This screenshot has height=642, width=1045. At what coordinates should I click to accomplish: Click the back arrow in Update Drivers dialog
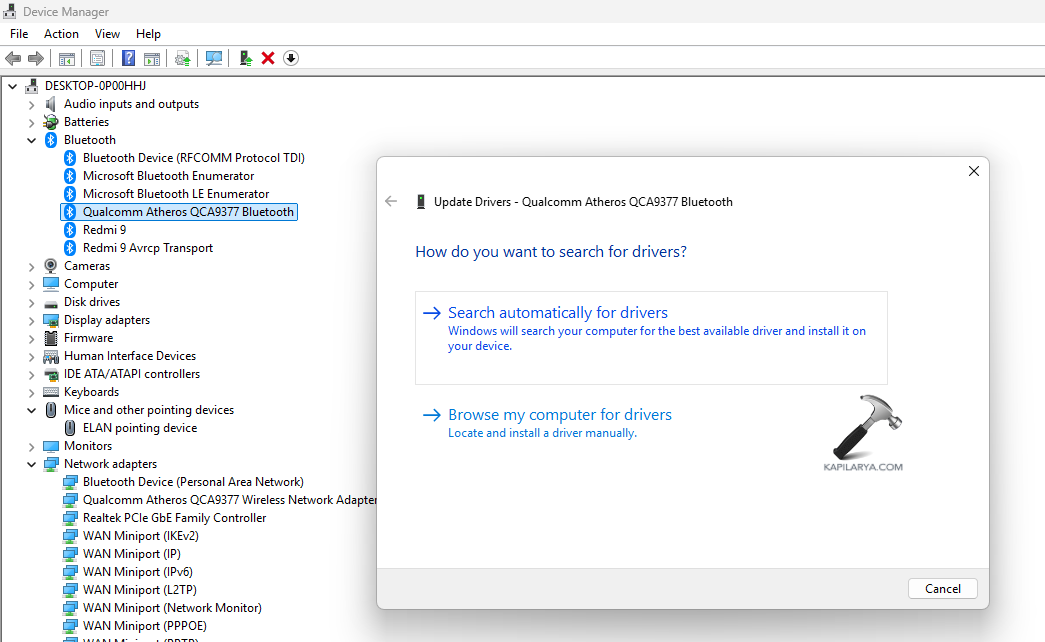coord(391,201)
